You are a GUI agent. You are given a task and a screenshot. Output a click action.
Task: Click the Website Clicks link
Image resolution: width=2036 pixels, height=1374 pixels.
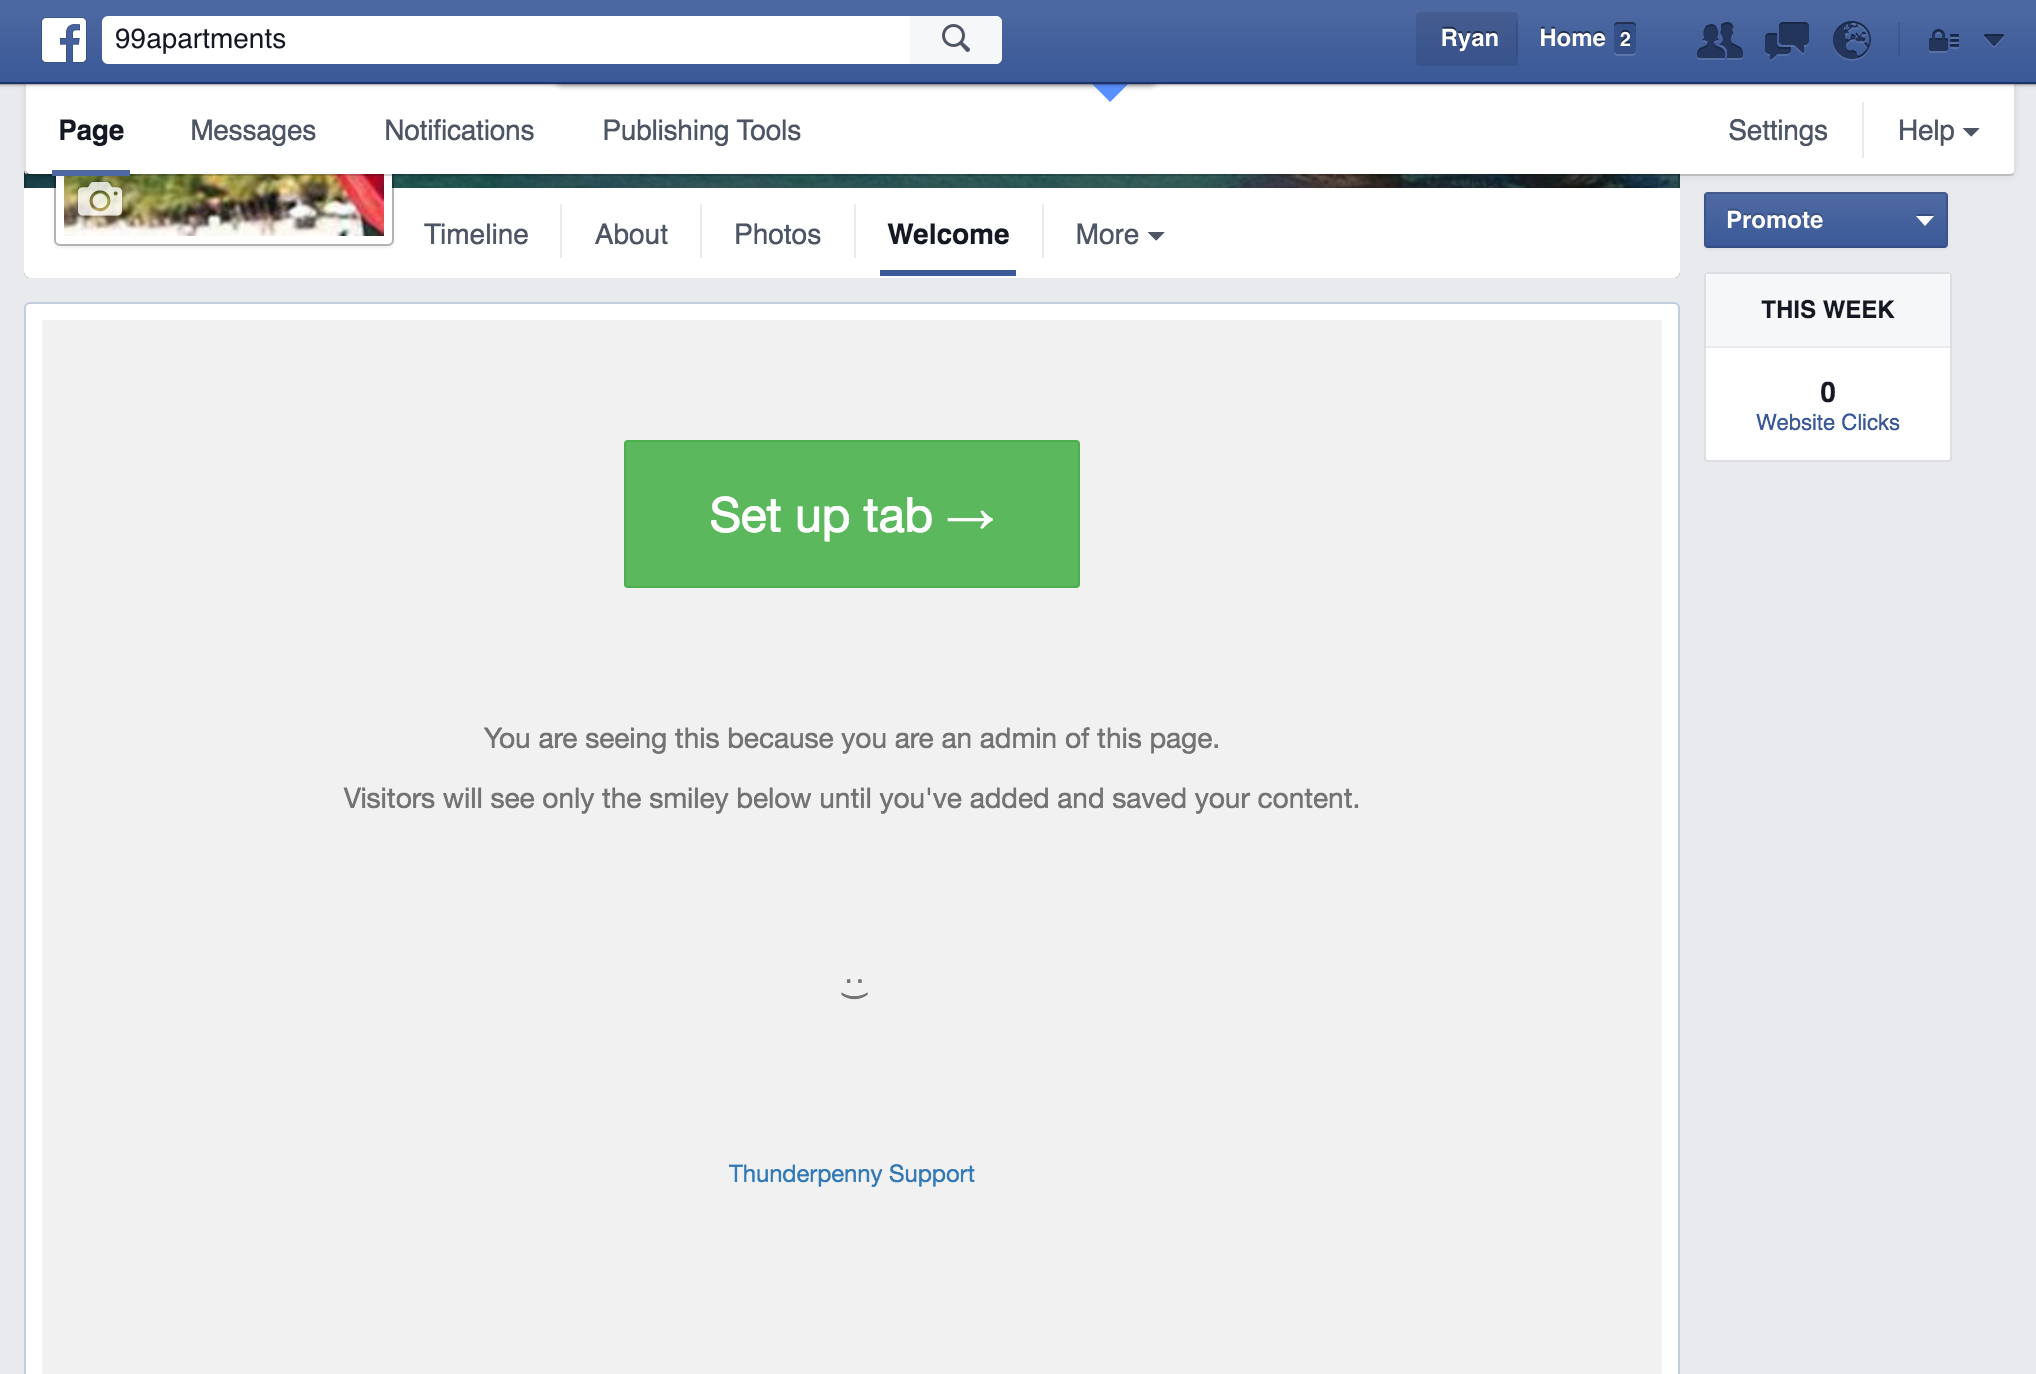click(x=1827, y=423)
